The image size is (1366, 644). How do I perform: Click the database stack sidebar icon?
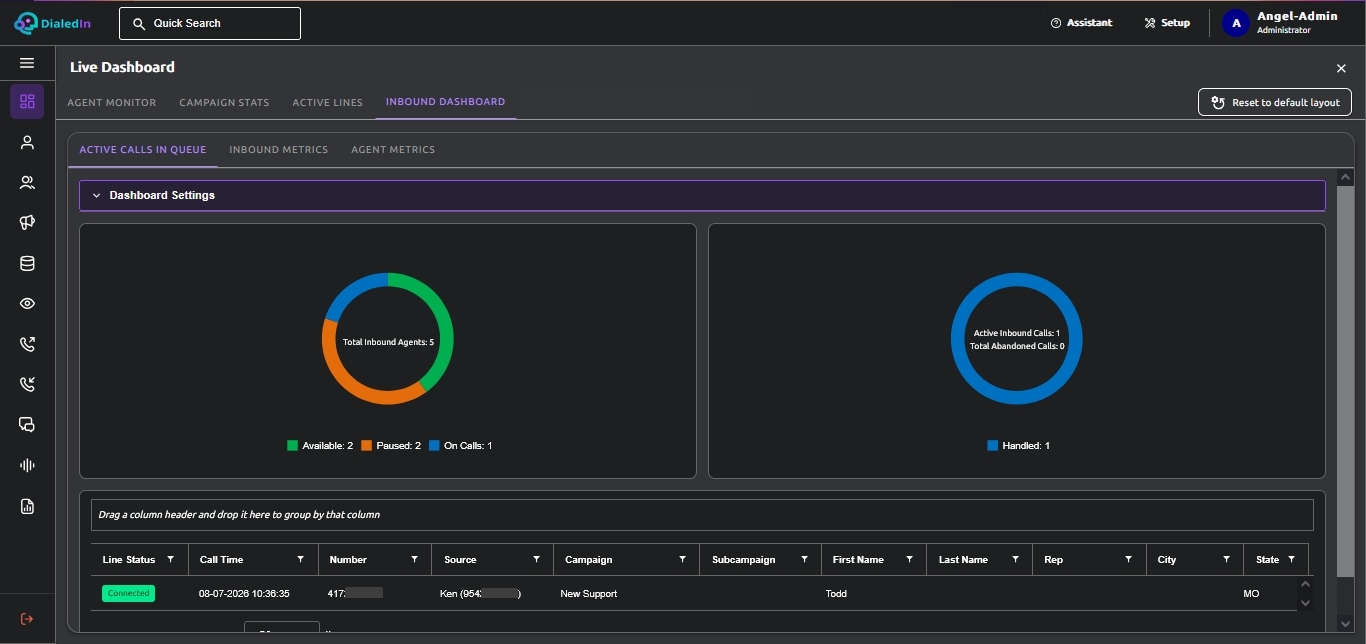pos(27,264)
